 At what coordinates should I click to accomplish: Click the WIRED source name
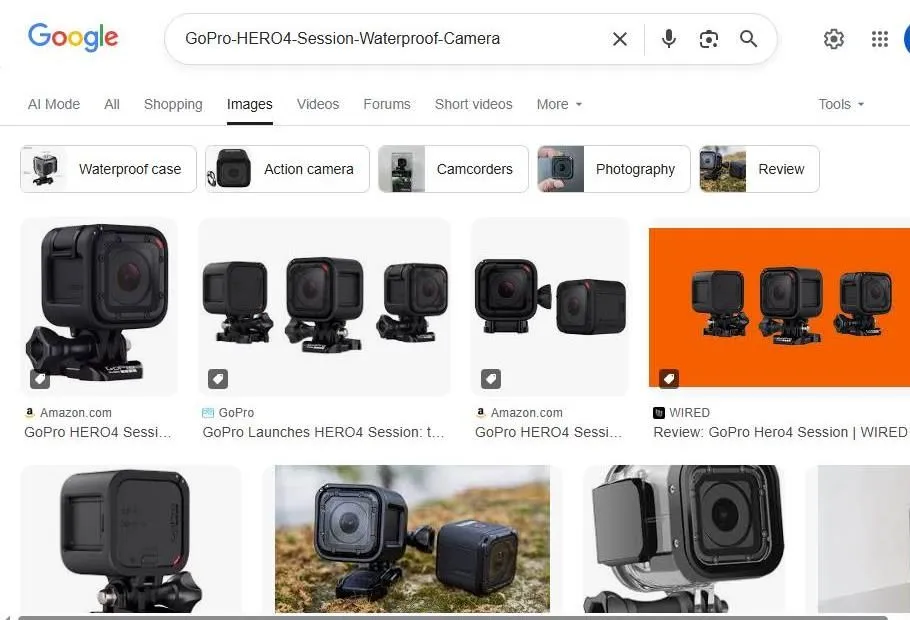point(689,413)
